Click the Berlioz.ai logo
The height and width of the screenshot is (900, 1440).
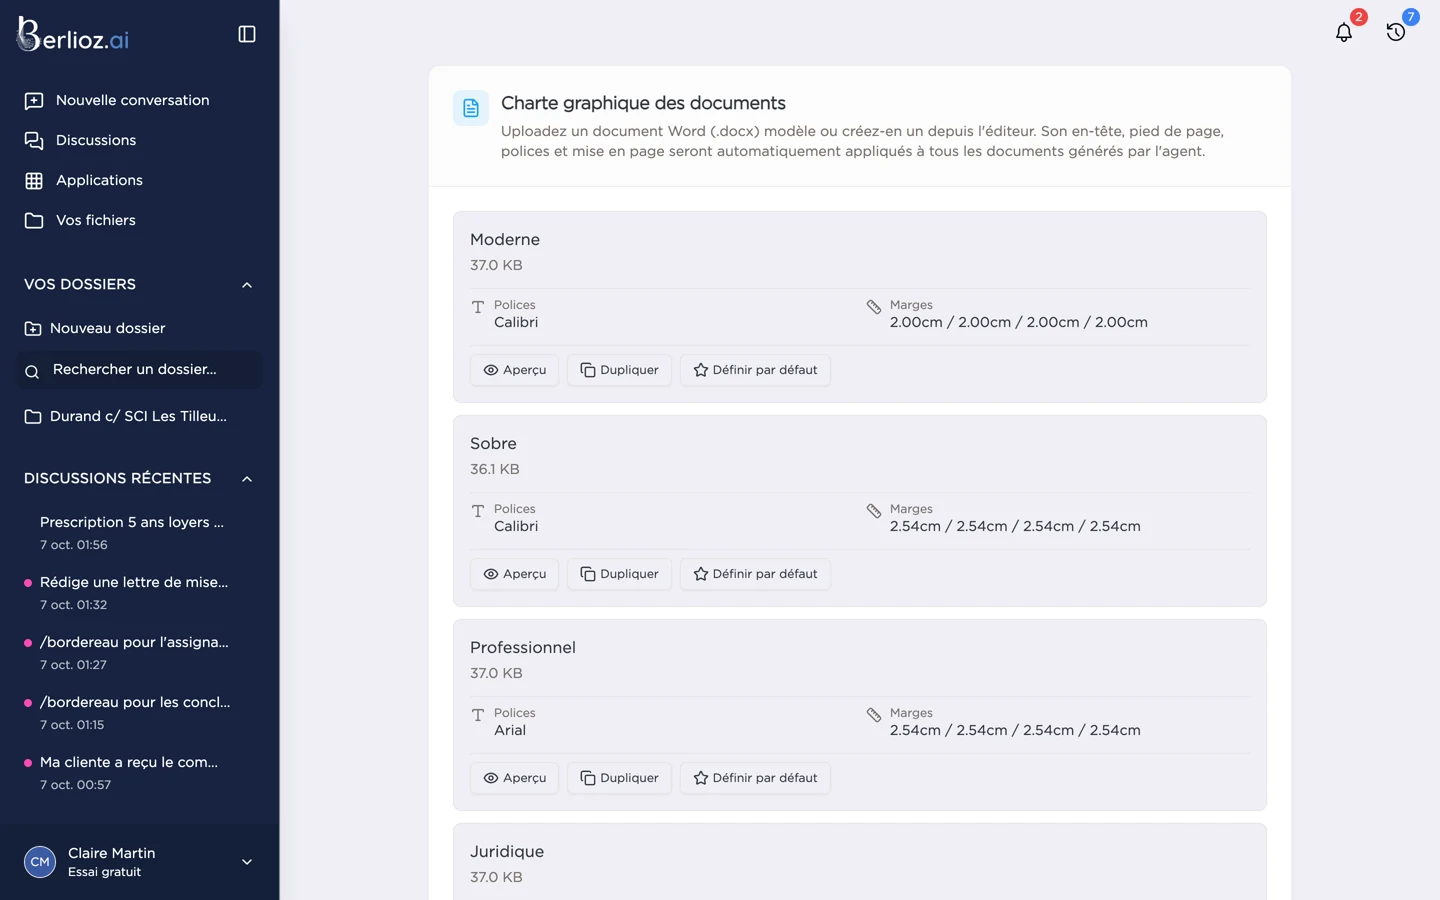click(73, 35)
